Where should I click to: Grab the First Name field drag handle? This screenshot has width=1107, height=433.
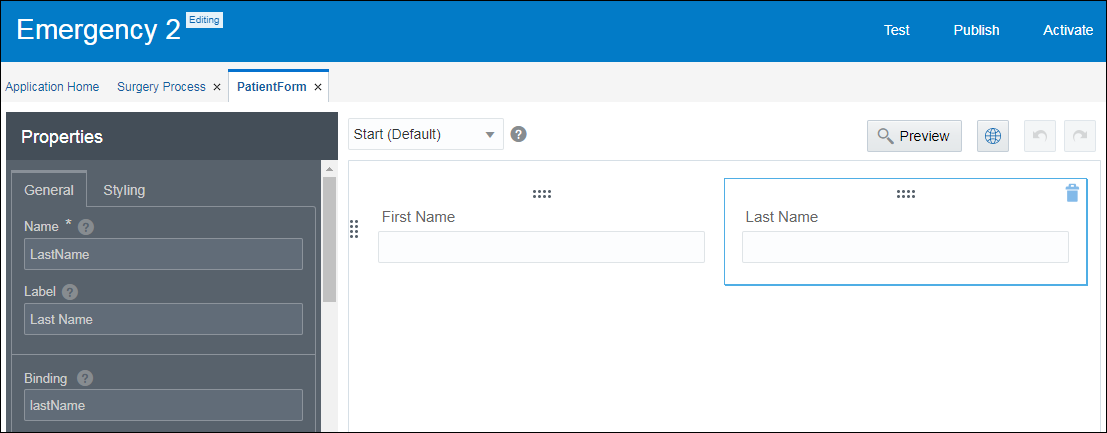(541, 194)
